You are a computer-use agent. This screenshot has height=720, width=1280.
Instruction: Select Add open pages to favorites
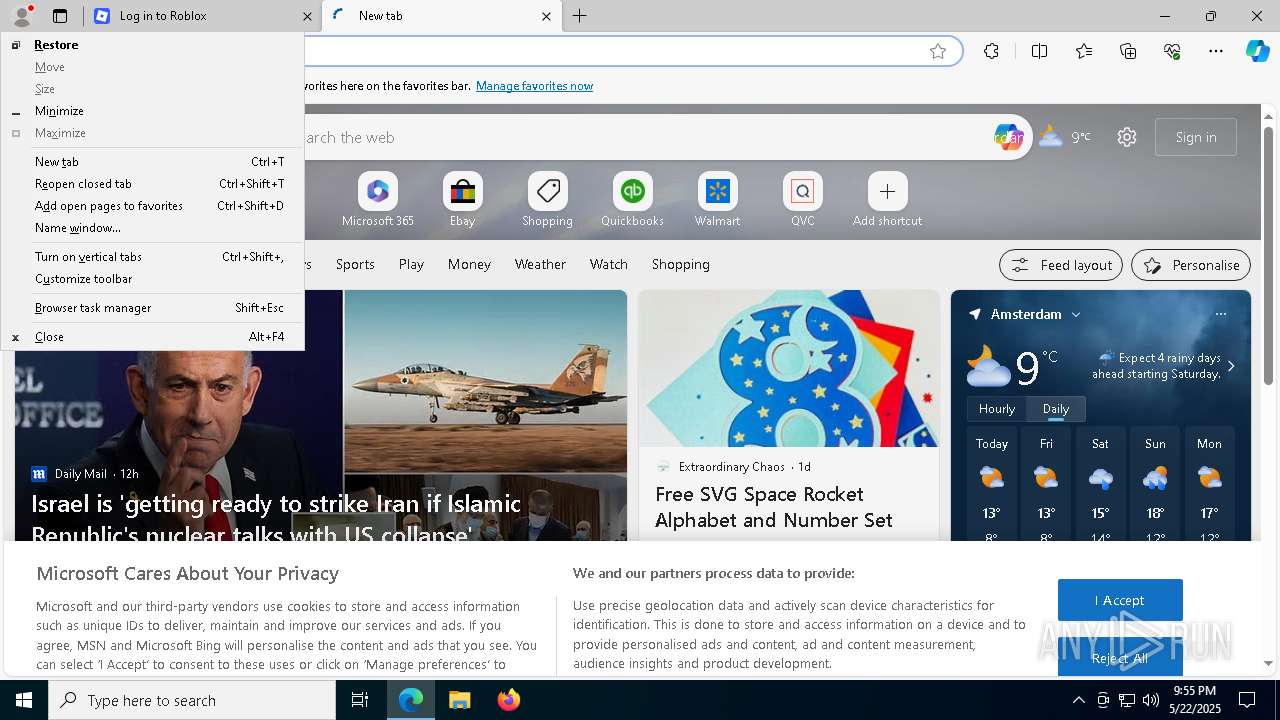[153, 206]
